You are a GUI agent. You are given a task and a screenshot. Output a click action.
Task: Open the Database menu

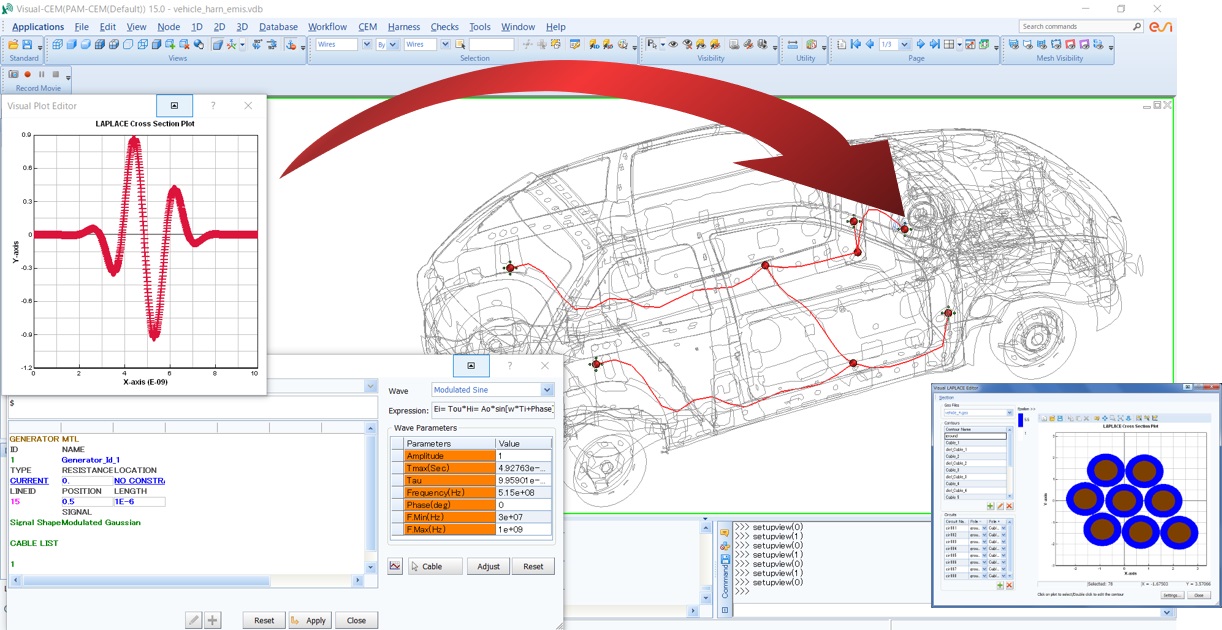tap(278, 27)
